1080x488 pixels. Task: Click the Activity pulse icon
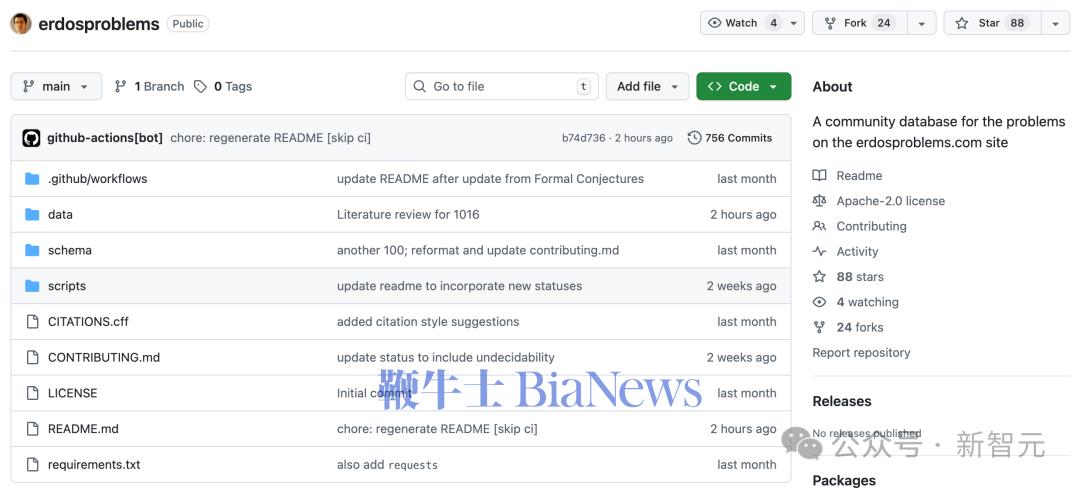(x=820, y=252)
